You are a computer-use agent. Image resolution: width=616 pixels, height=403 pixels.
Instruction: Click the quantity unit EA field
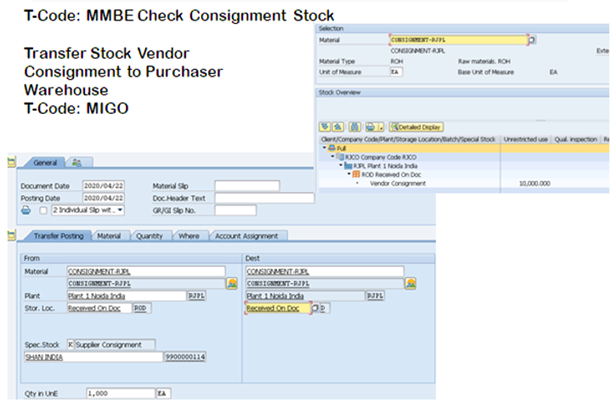(163, 393)
